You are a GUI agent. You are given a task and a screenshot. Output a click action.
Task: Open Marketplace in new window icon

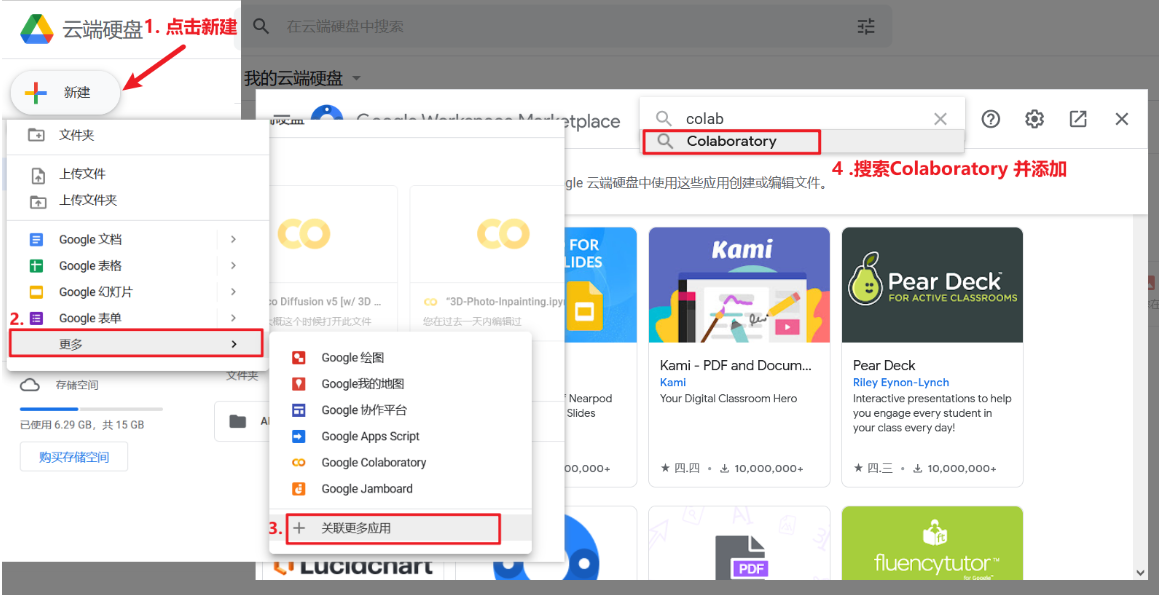pos(1078,119)
